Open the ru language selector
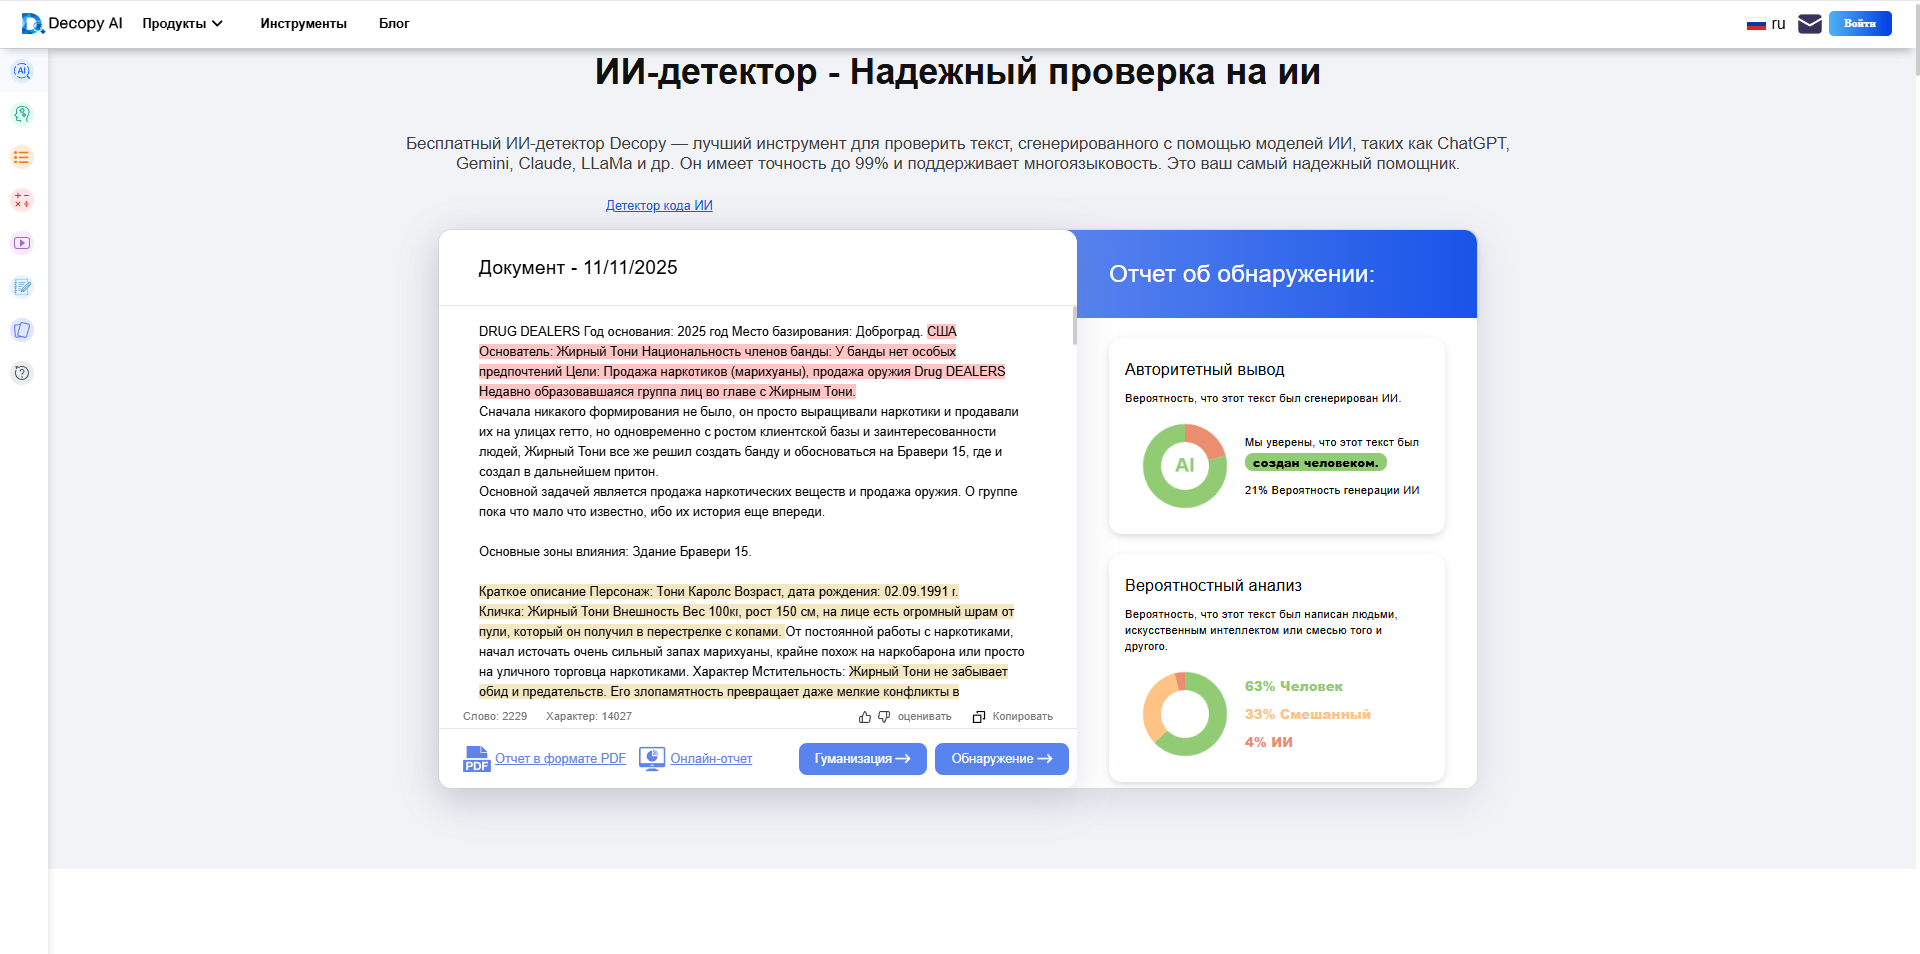Viewport: 1920px width, 954px height. point(1766,24)
